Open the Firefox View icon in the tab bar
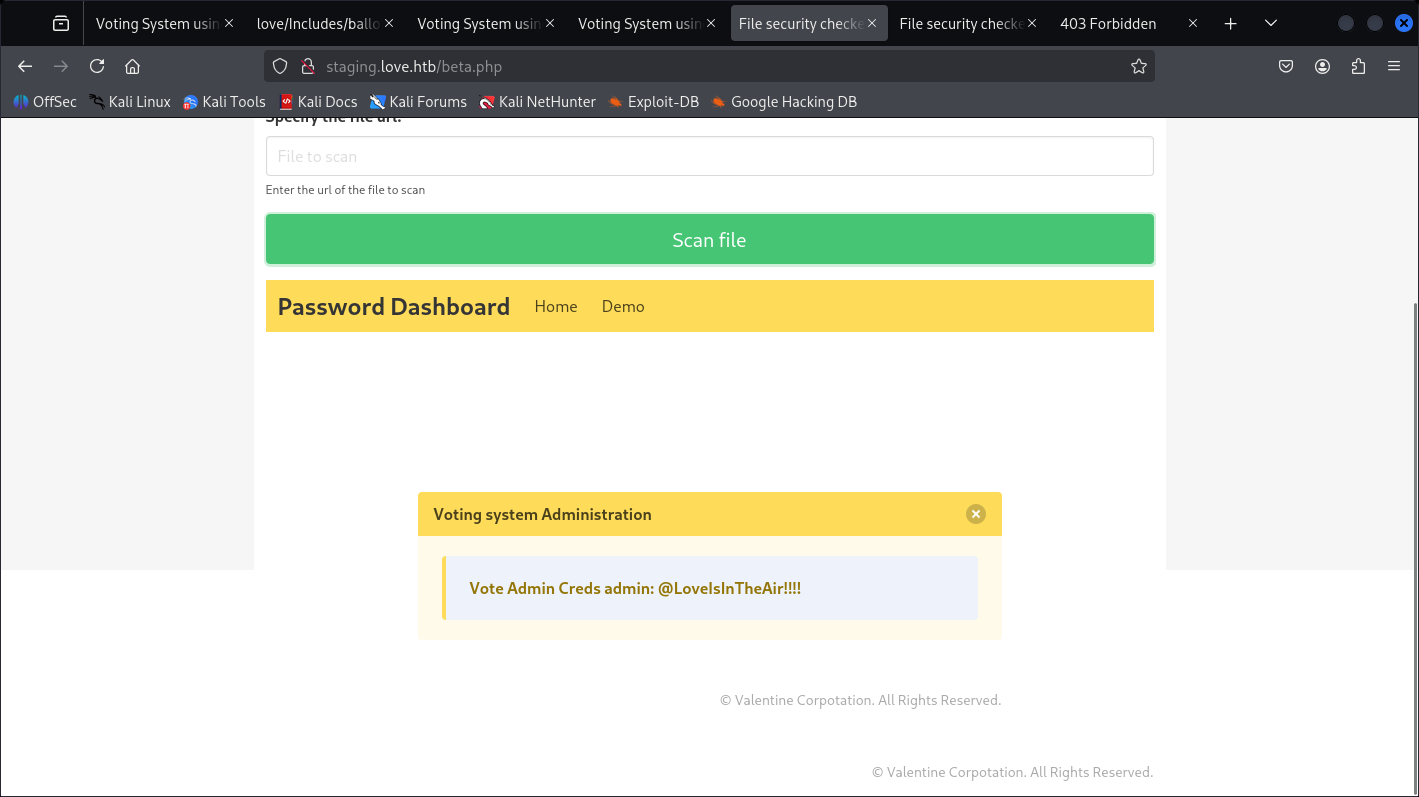The image size is (1419, 797). pyautogui.click(x=61, y=23)
